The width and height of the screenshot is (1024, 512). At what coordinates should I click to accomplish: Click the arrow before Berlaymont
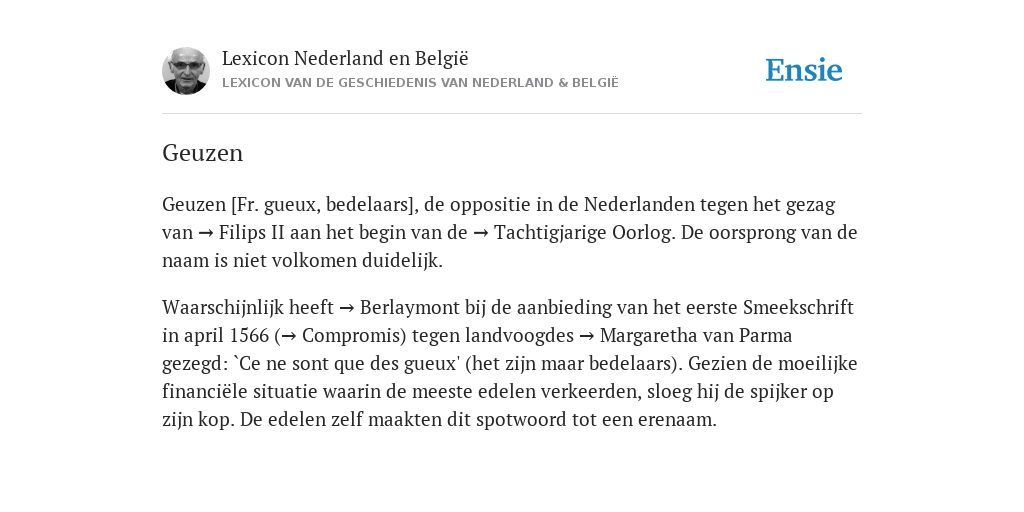click(x=347, y=308)
